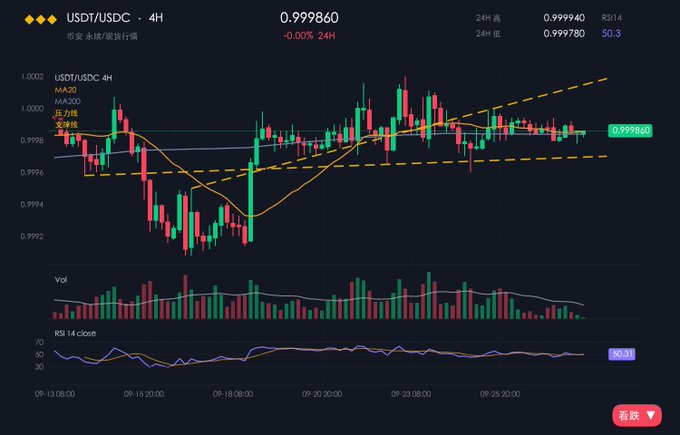Click the 0.9996 price axis label

tap(33, 173)
